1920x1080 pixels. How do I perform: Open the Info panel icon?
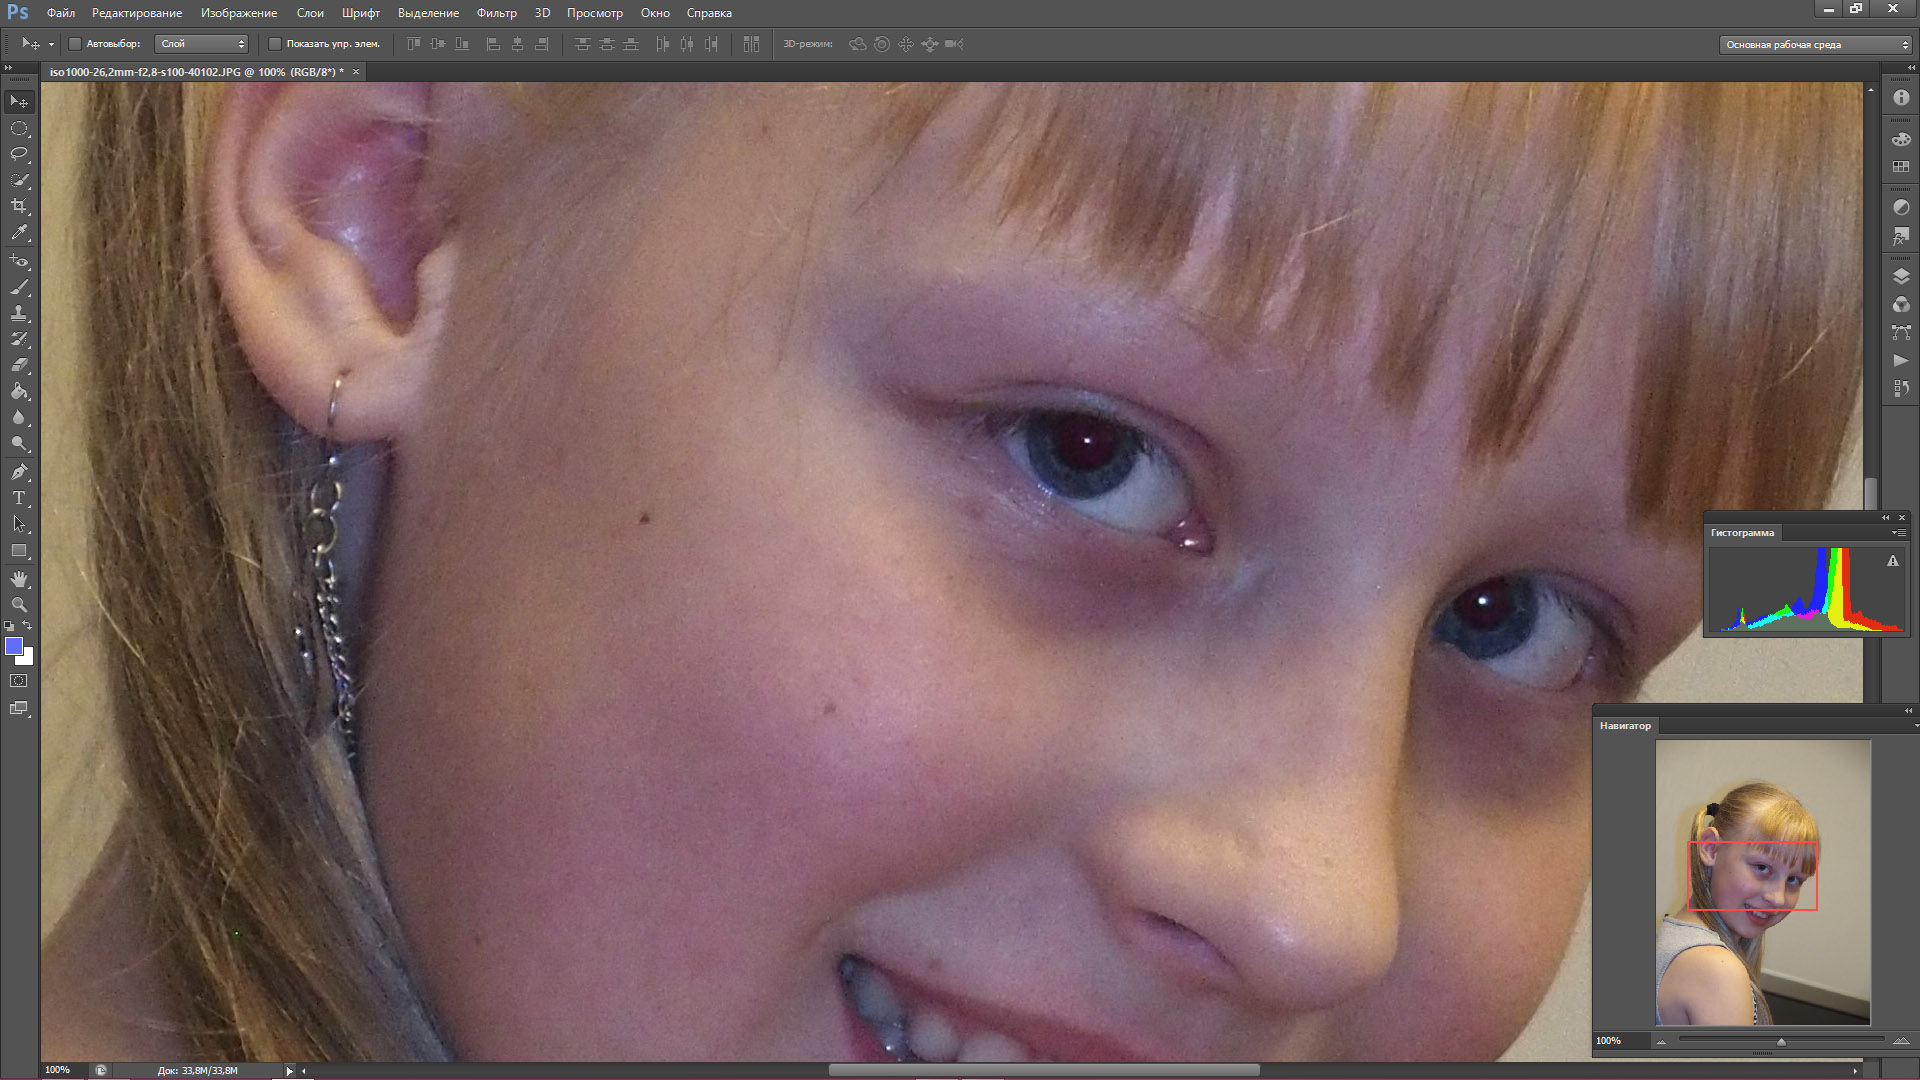[x=1901, y=98]
